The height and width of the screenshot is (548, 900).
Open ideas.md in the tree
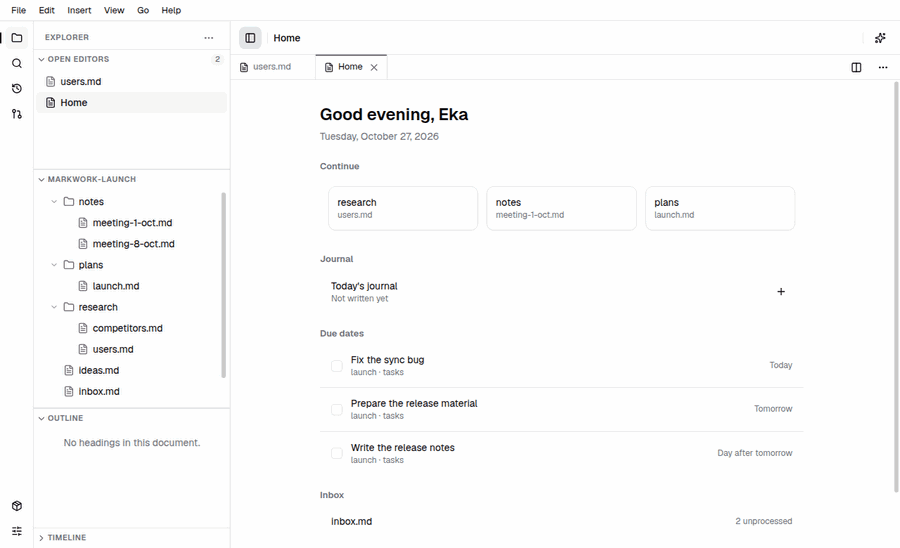tap(99, 370)
